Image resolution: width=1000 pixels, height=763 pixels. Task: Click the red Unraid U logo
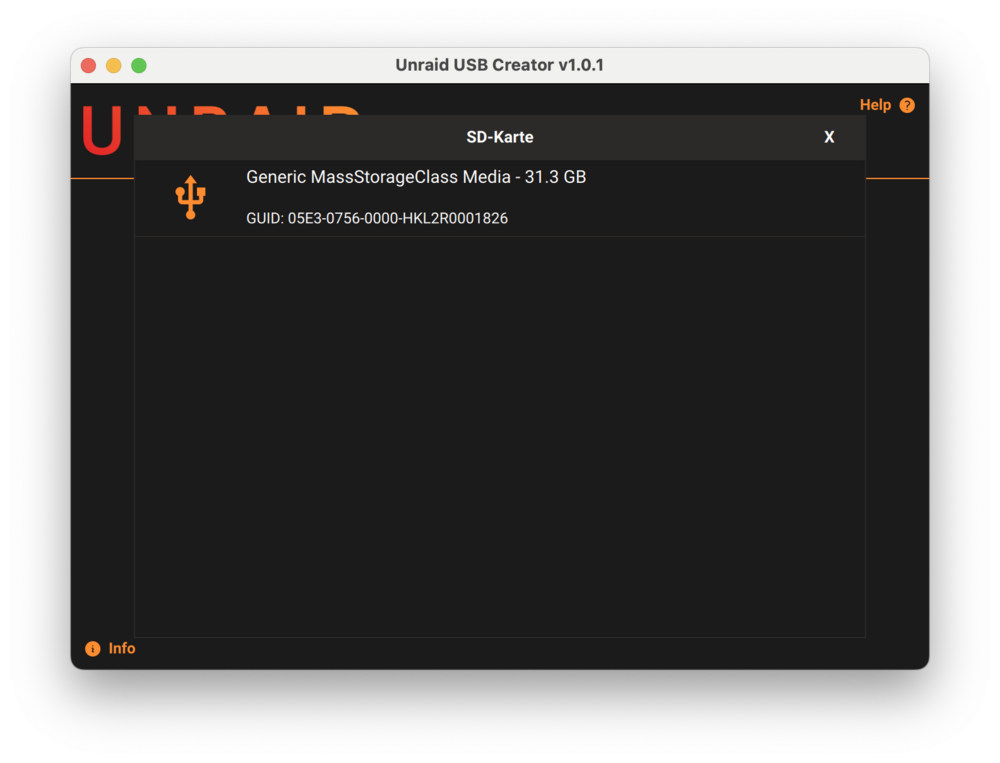[102, 130]
